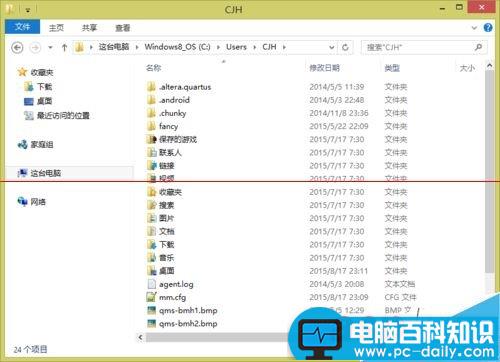This screenshot has height=362, width=500.
Task: Switch to the 共享 ribbon tab
Action: 89,28
